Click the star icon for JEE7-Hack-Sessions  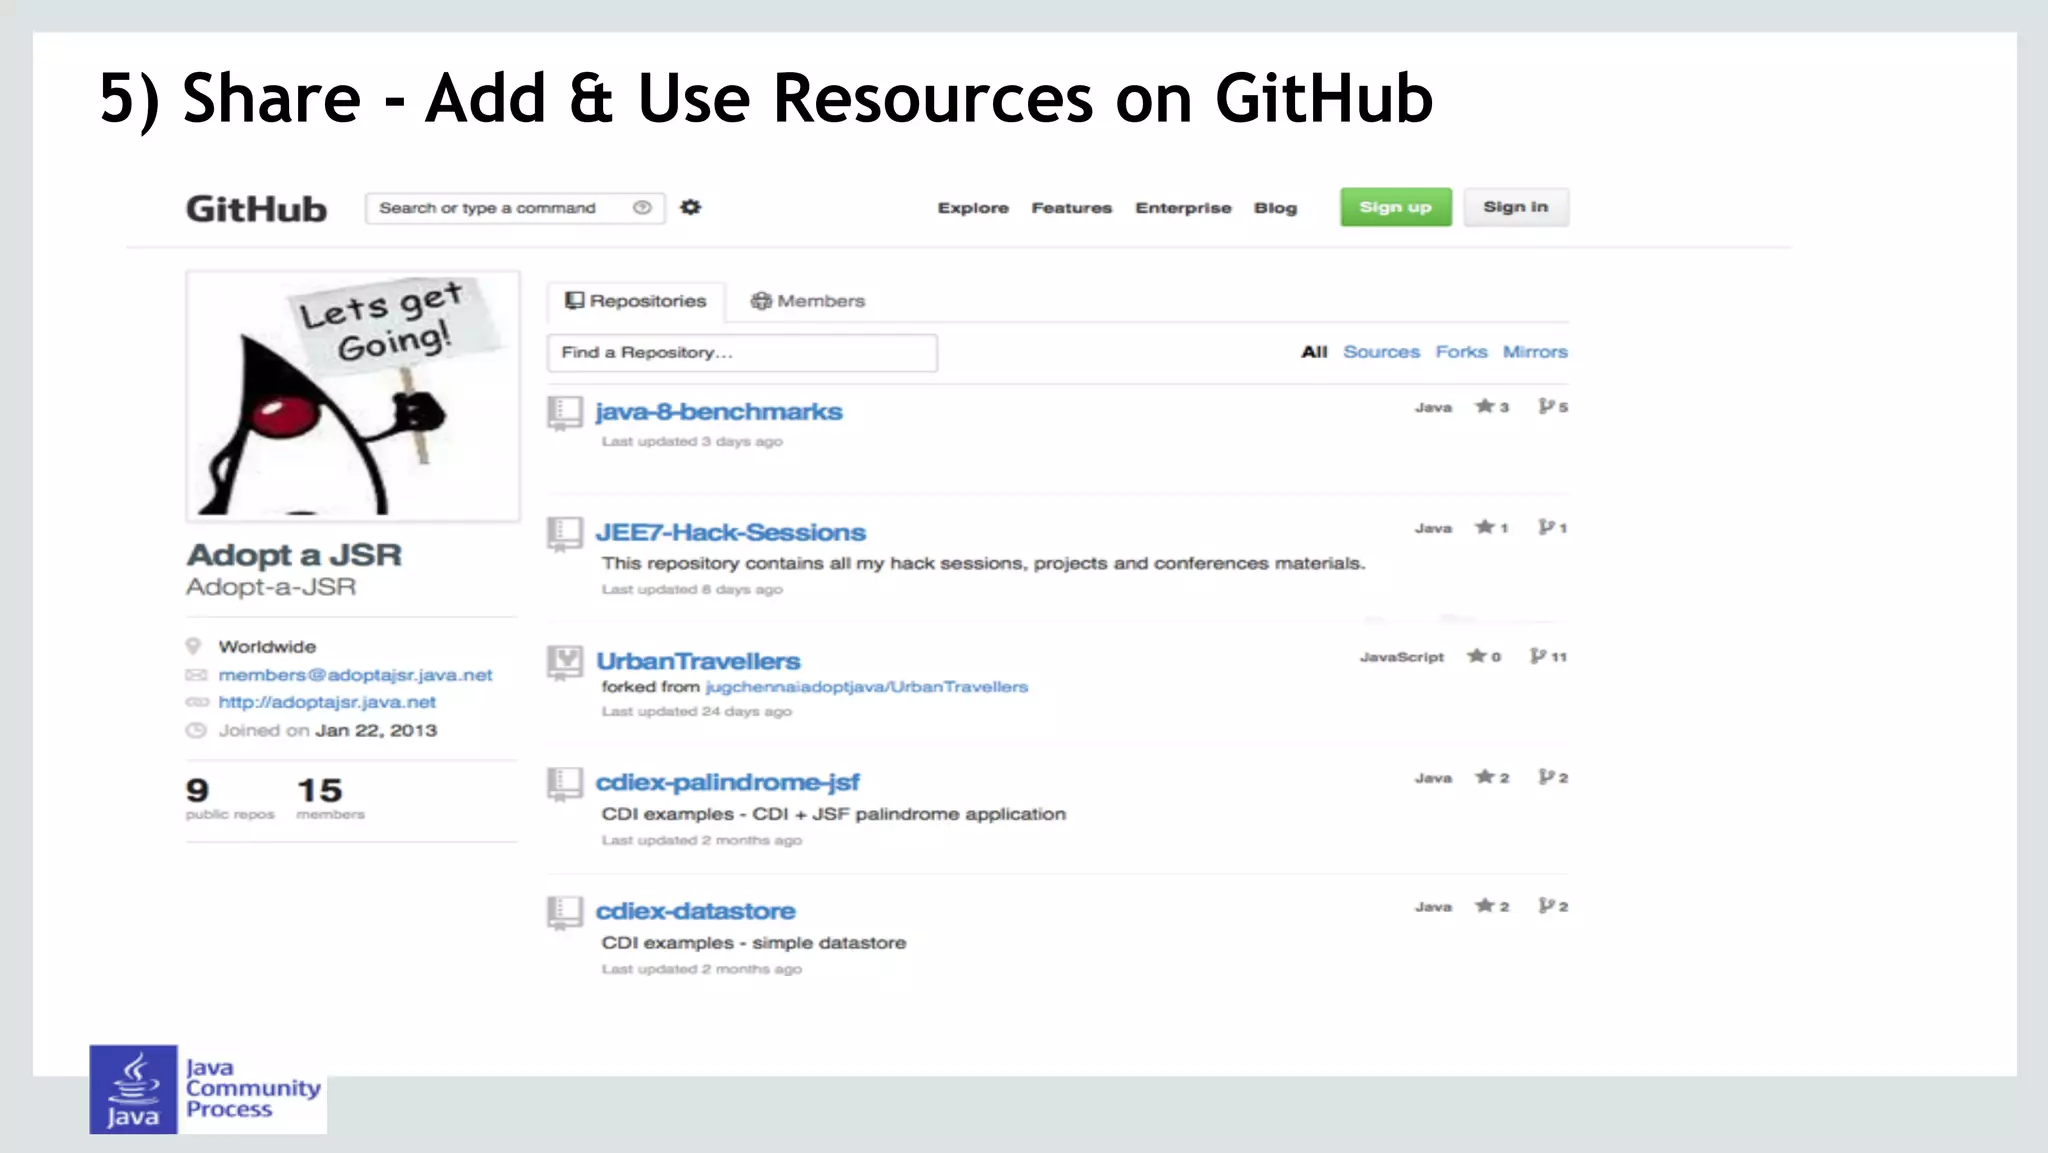(x=1484, y=527)
